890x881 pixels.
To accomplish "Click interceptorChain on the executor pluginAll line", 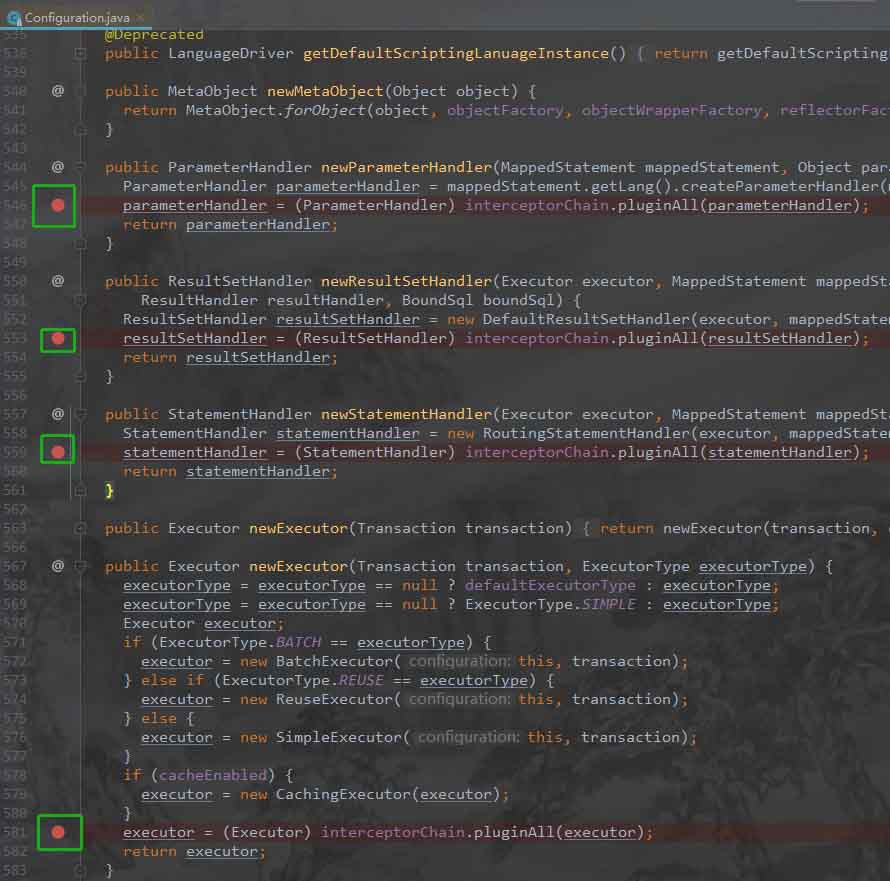I will (393, 832).
